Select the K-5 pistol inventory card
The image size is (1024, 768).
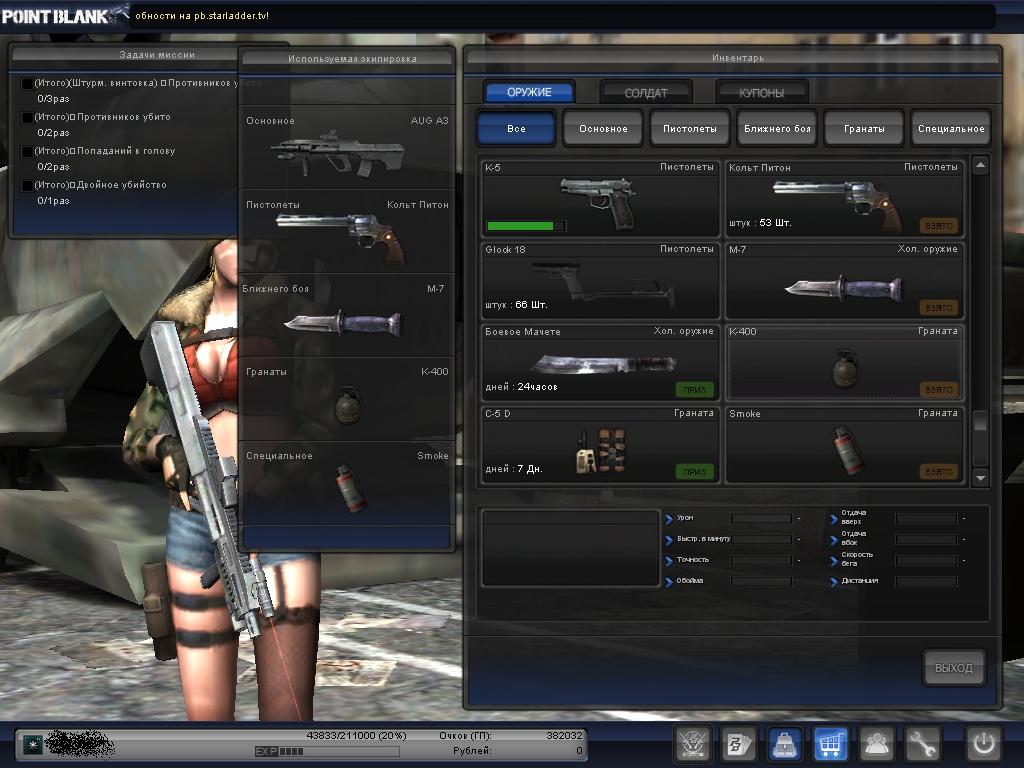click(600, 199)
